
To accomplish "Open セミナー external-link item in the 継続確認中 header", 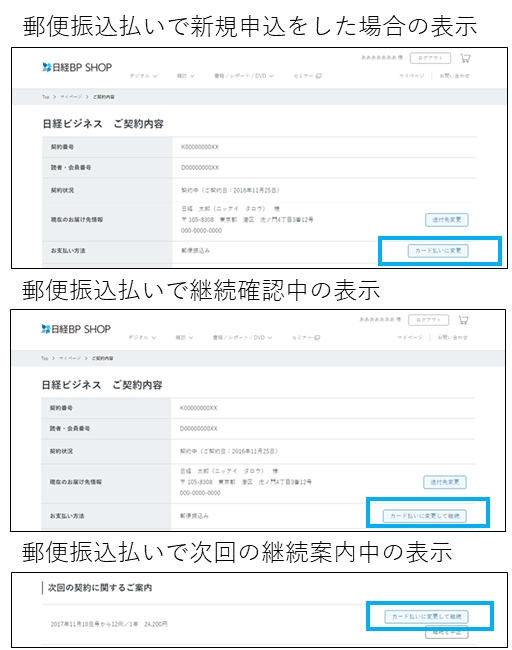I will (306, 337).
